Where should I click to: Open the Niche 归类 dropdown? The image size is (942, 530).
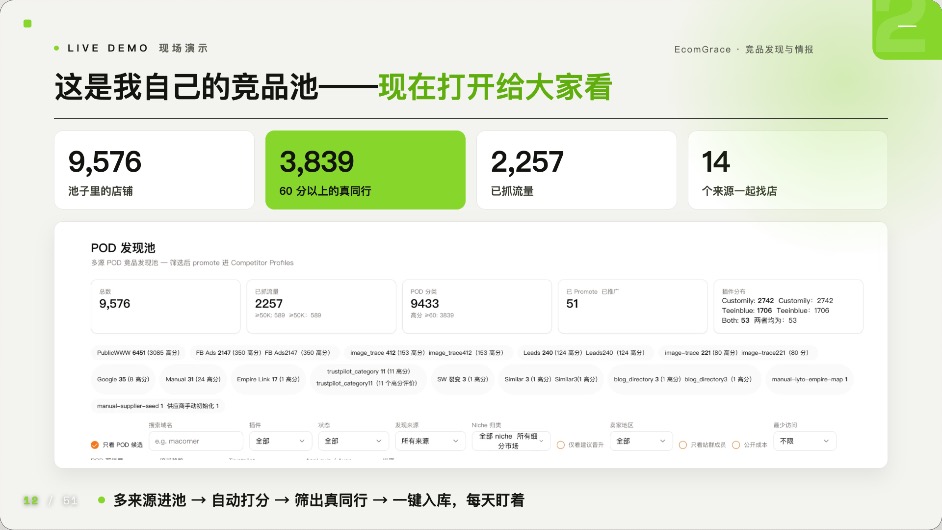click(x=511, y=441)
